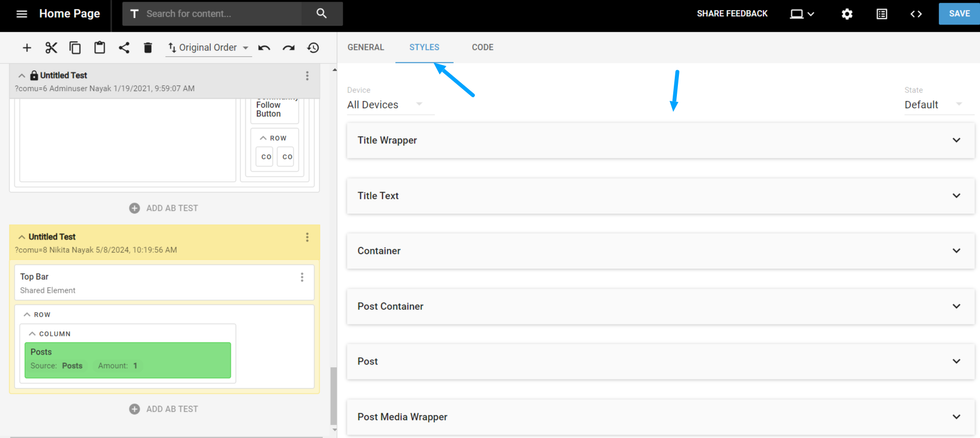Click the search for content field

(222, 14)
